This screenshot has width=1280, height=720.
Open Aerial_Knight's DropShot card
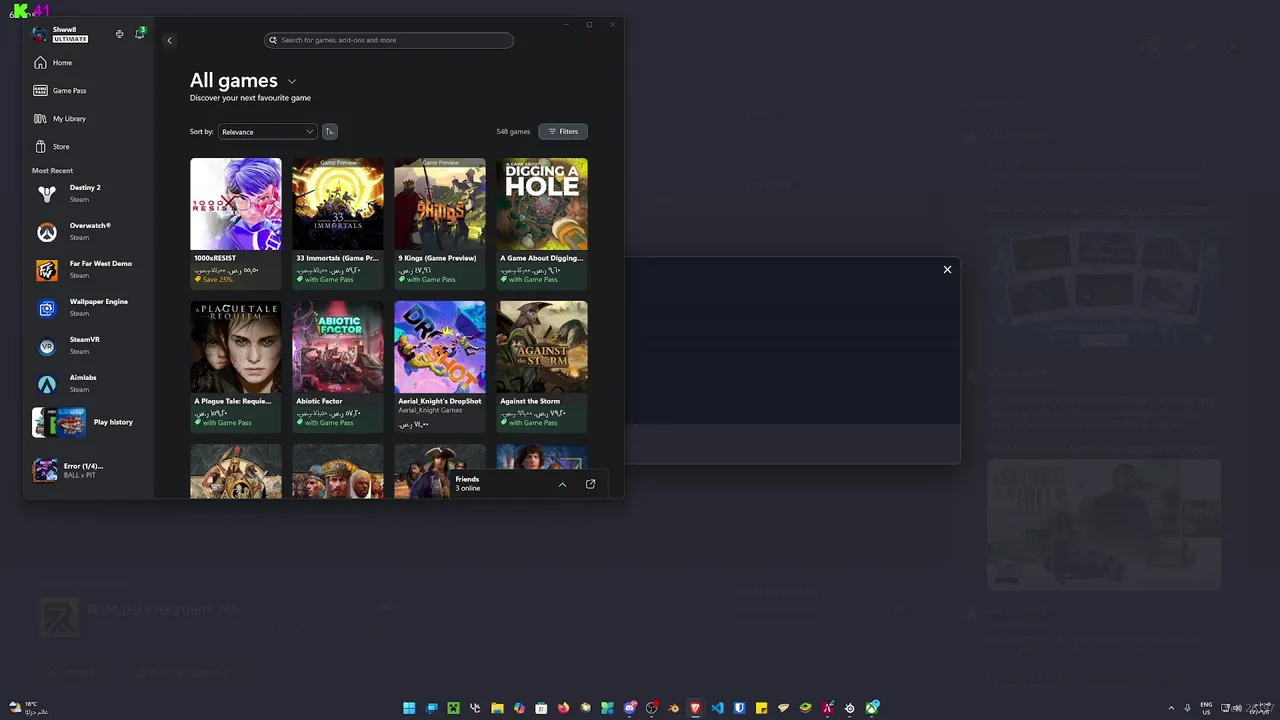point(440,366)
